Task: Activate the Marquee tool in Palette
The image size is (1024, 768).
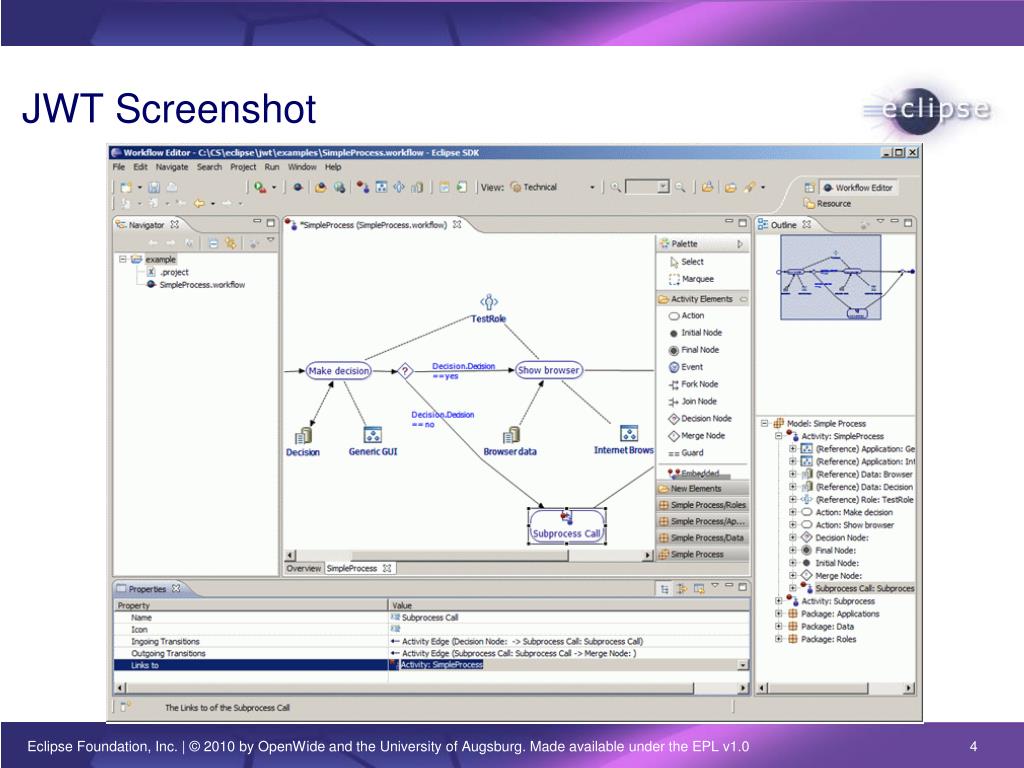Action: pos(691,279)
